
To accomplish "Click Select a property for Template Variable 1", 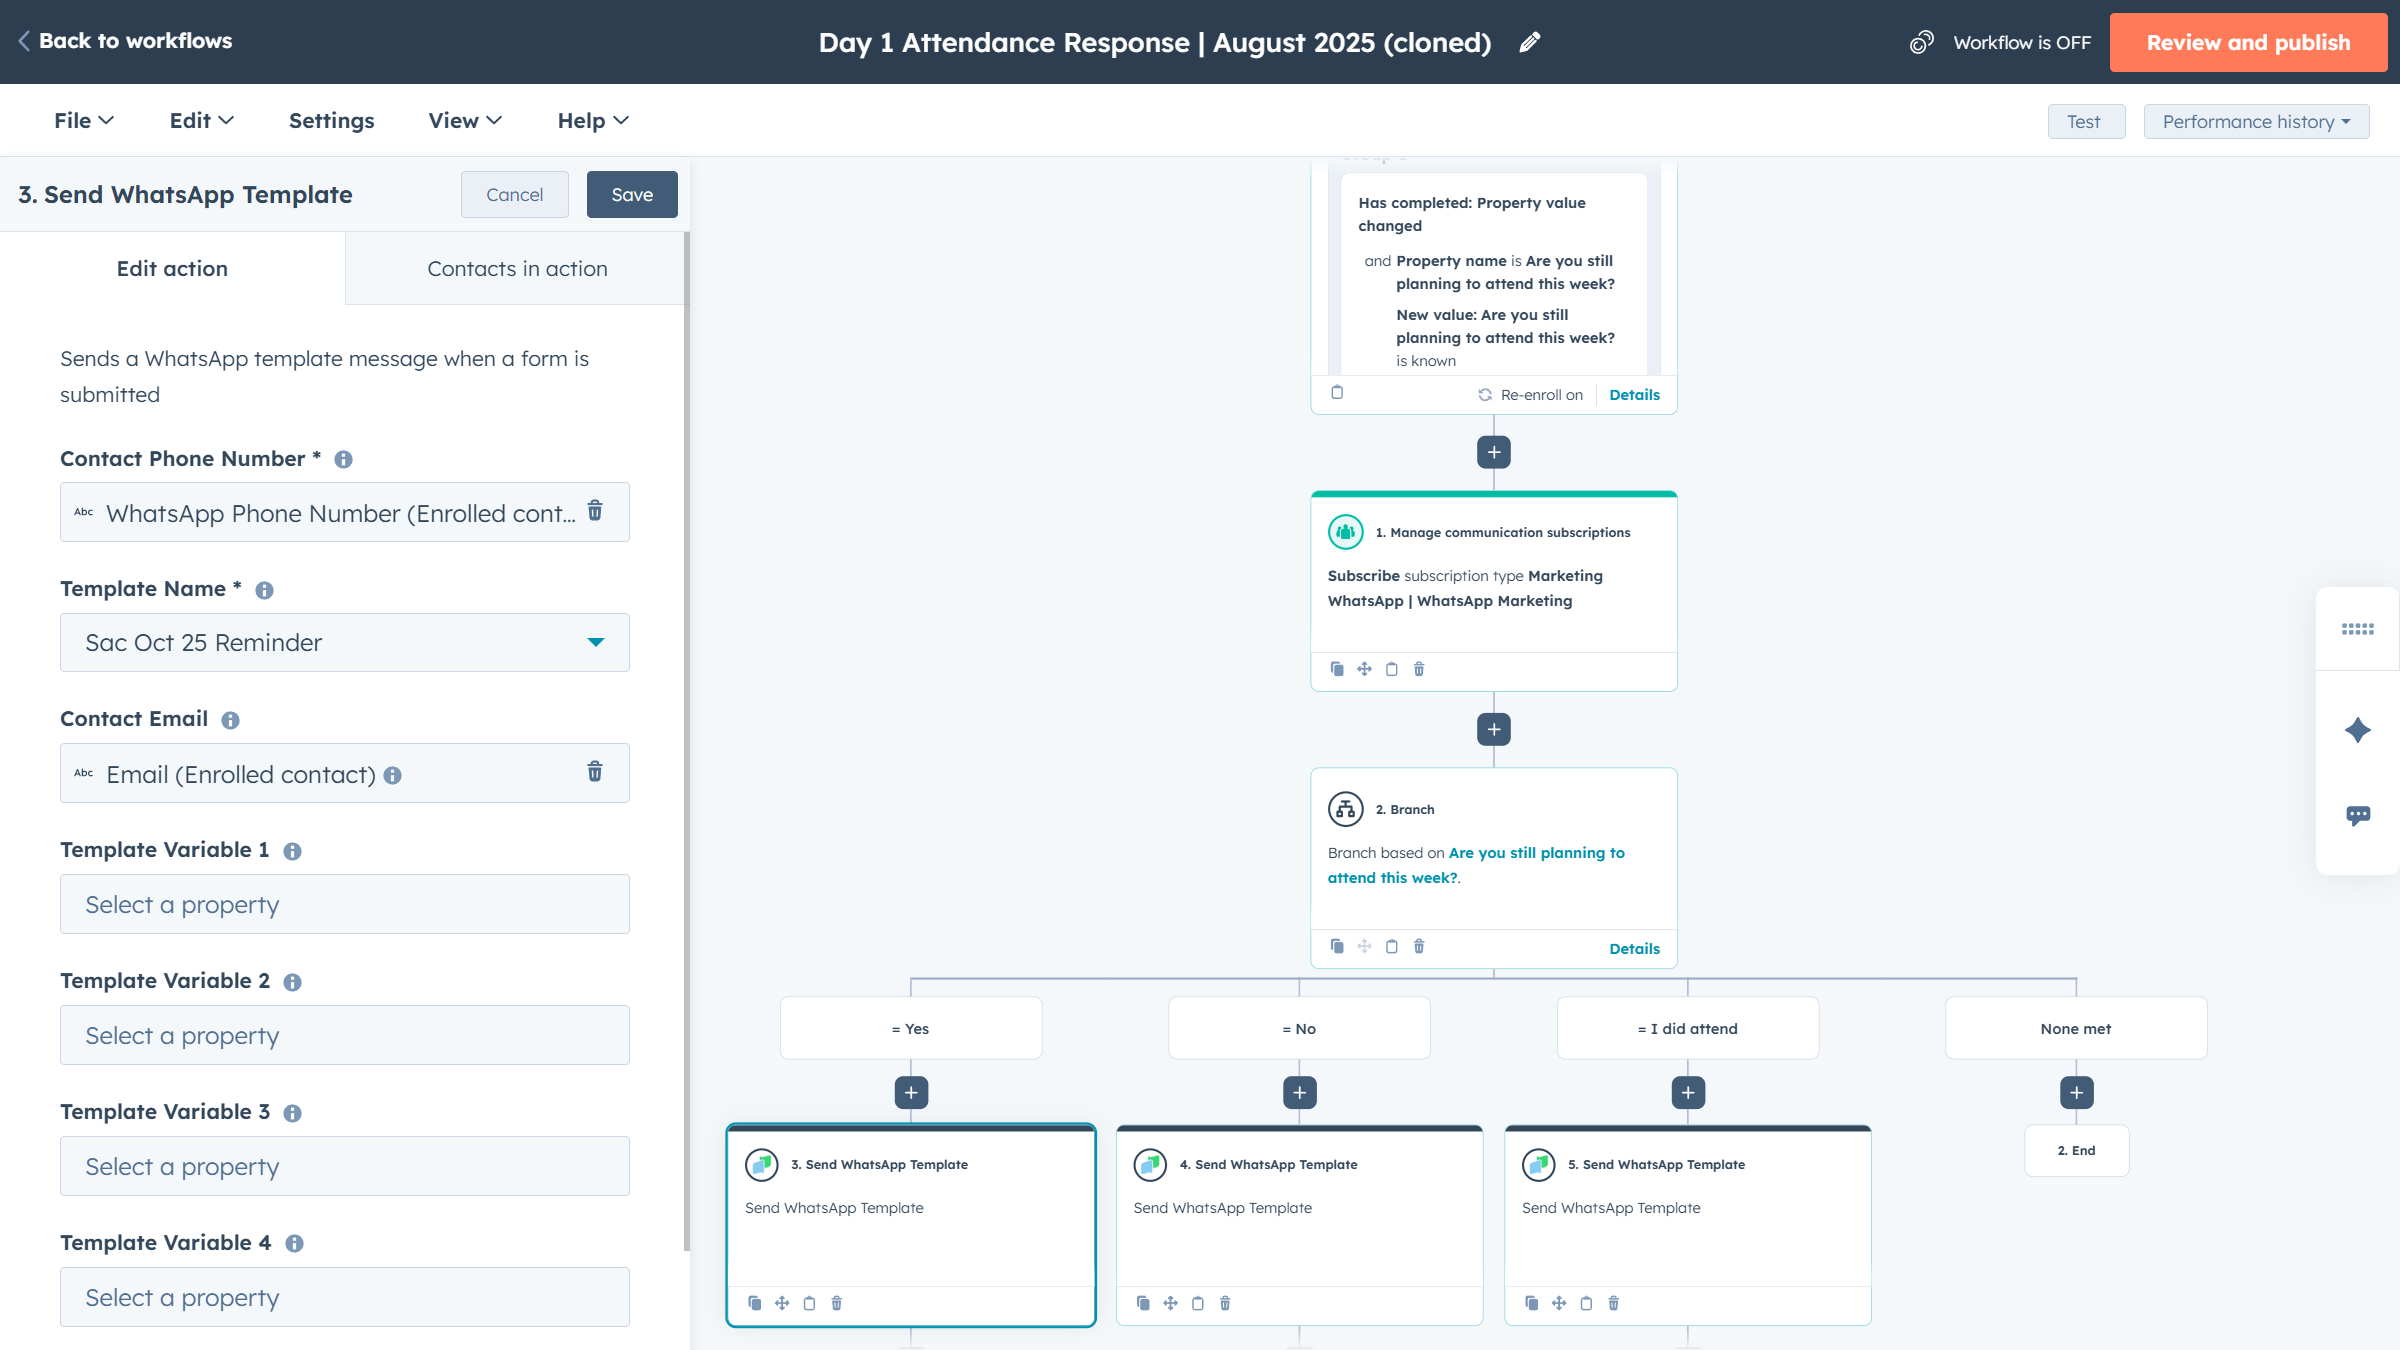I will pos(344,904).
